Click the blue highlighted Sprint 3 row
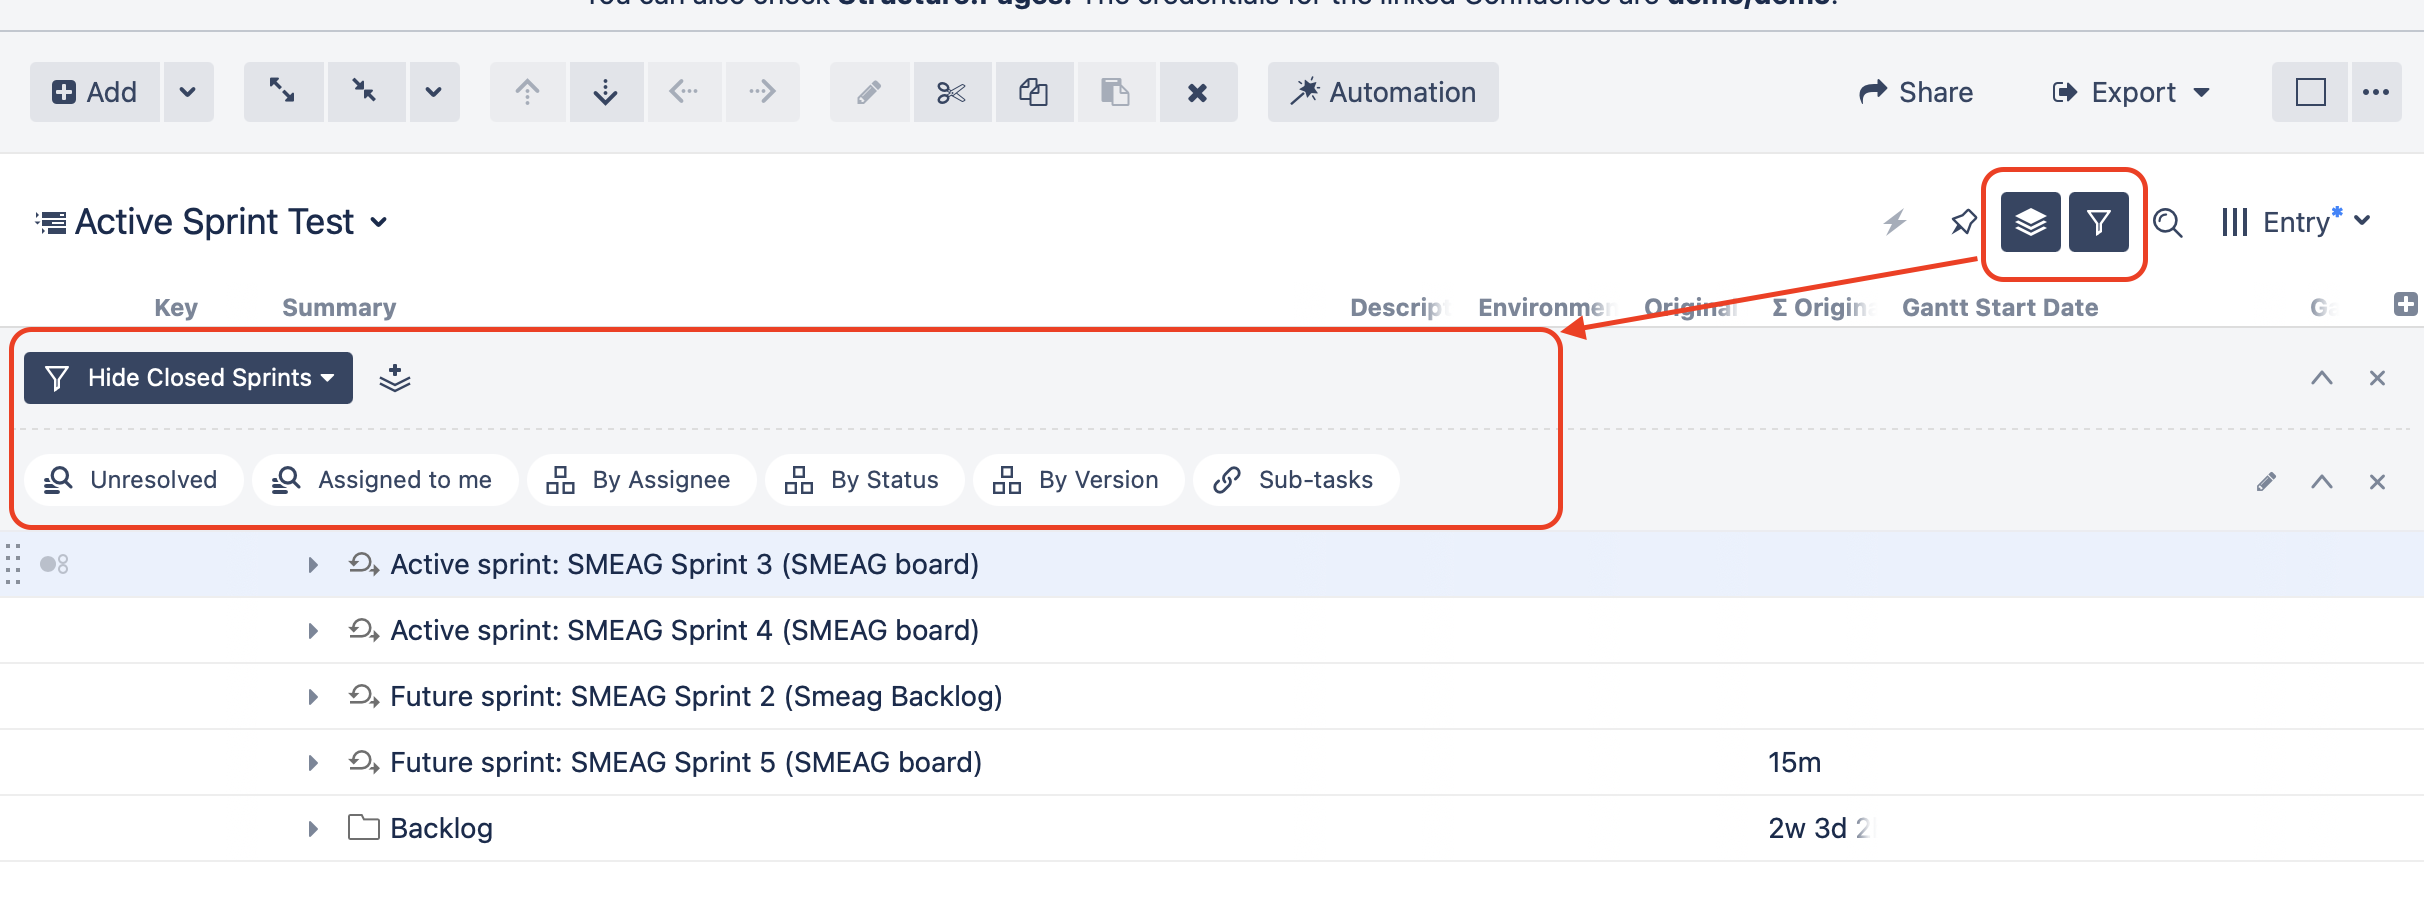Screen dimensions: 2424x922 click(x=685, y=564)
